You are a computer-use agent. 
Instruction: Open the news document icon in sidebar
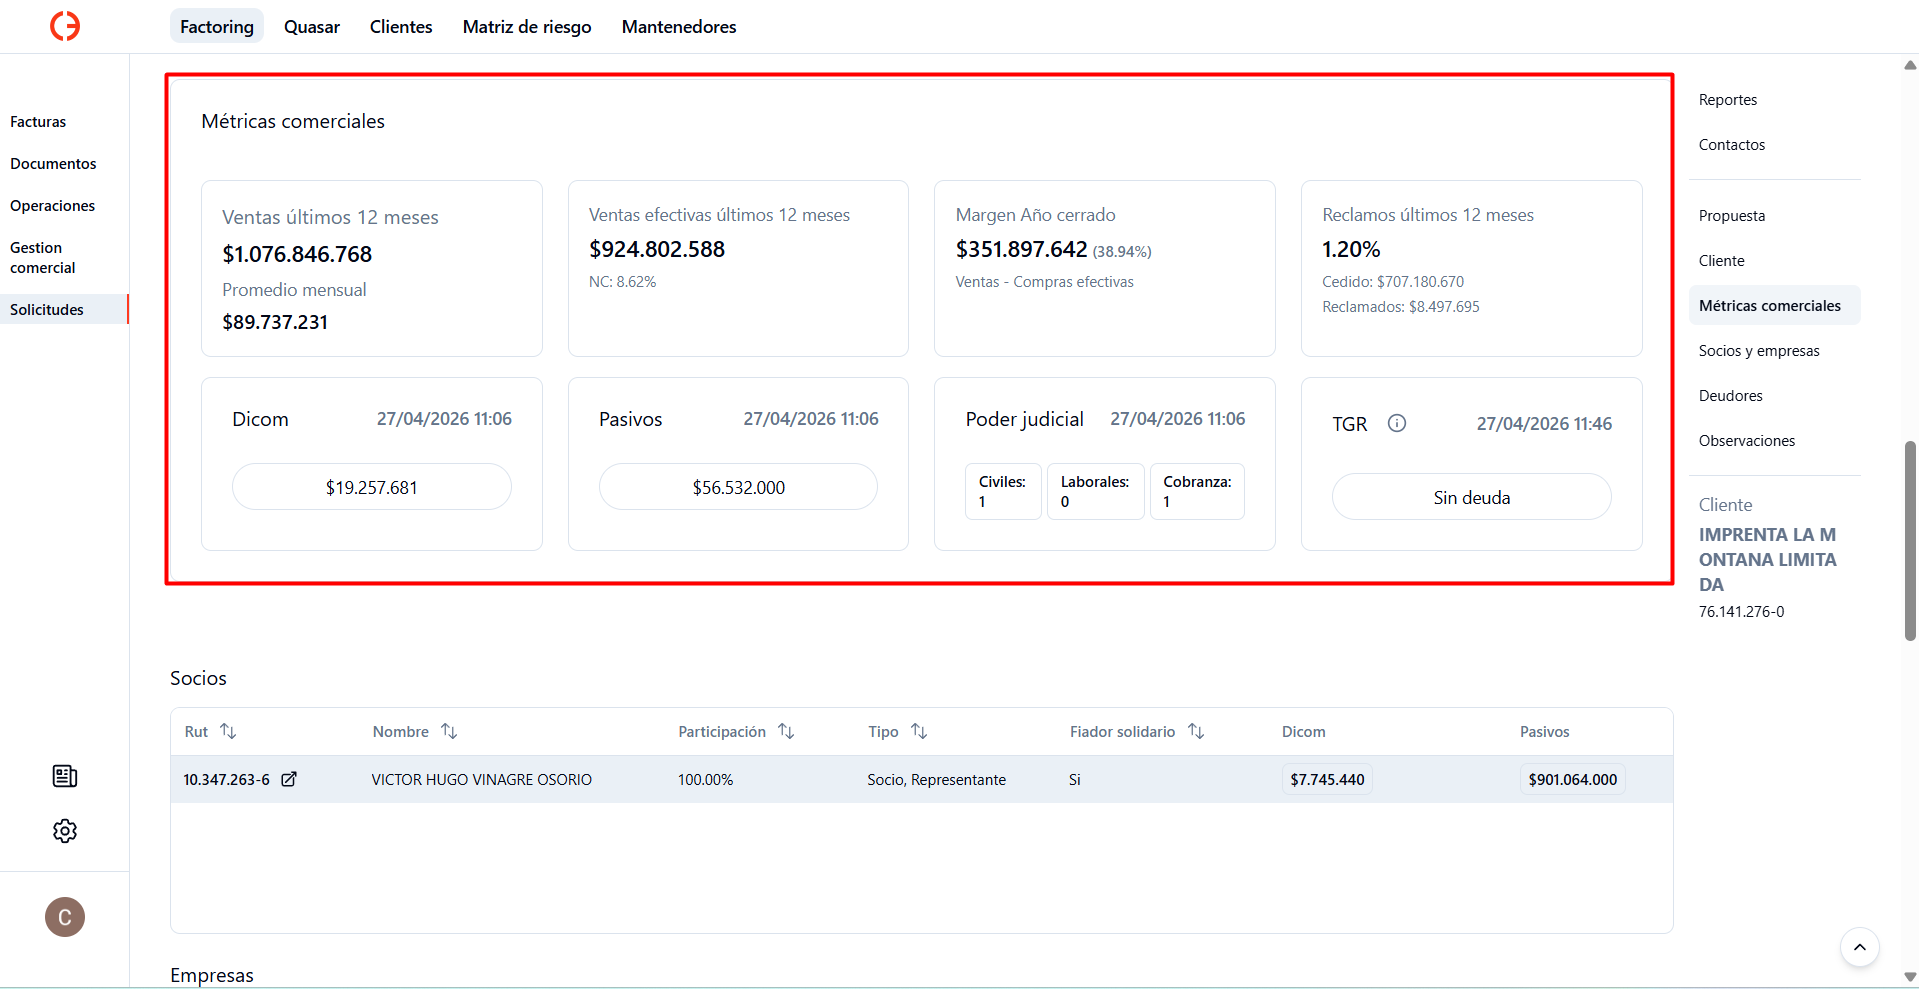coord(65,776)
